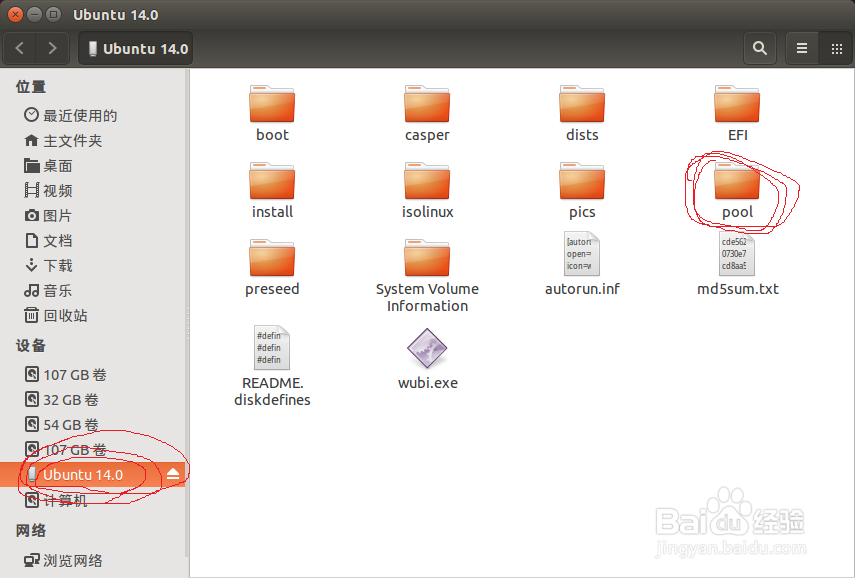Select the md5sum.txt file
855x578 pixels.
(x=737, y=264)
